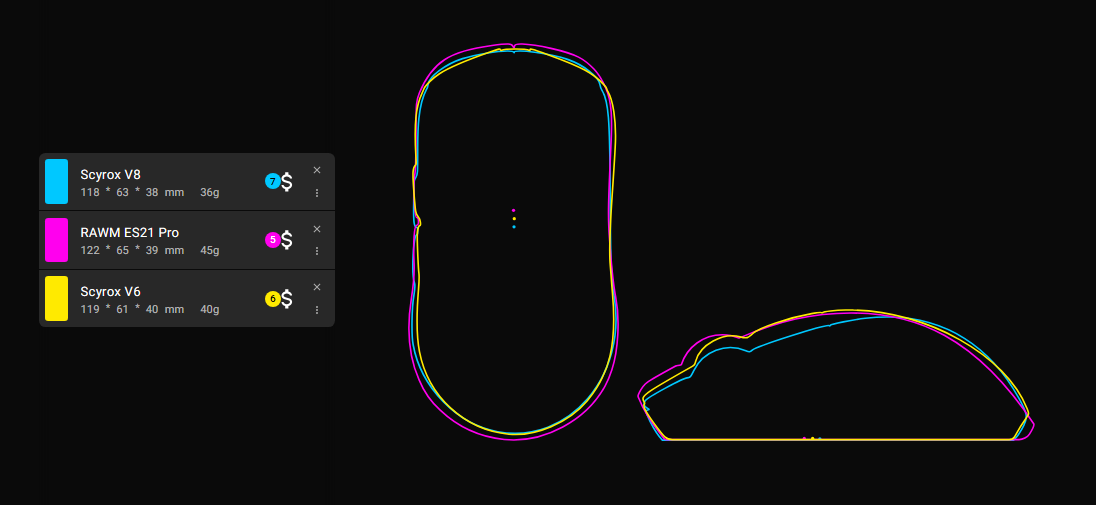This screenshot has height=505, width=1096.
Task: Remove Scyrox V8 from the comparison
Action: tap(317, 170)
